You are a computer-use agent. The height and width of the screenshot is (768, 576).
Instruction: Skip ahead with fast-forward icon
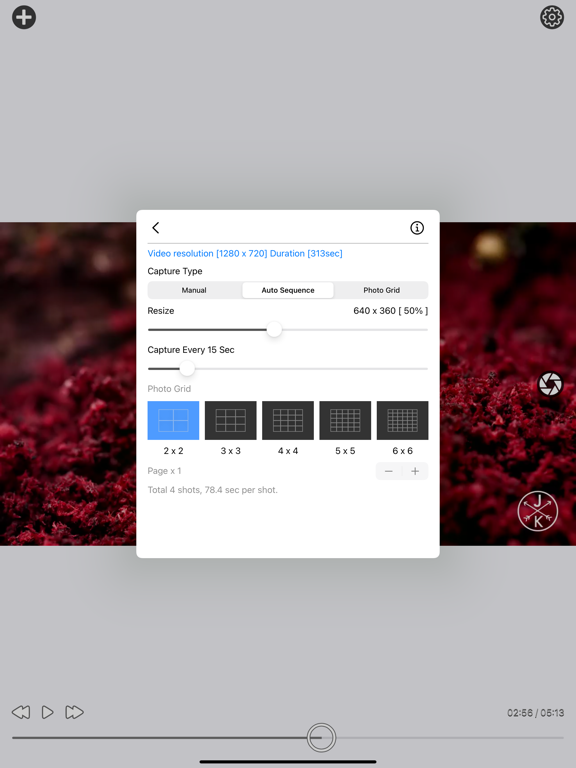[x=74, y=712]
